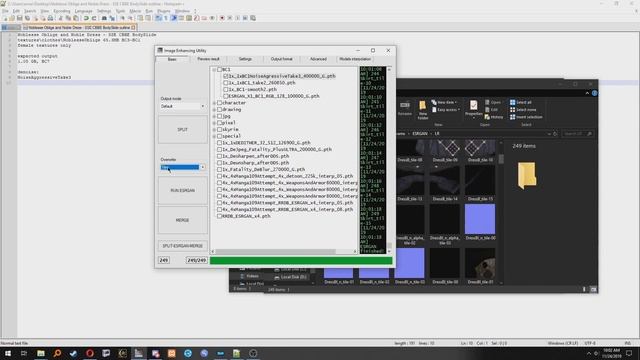
Task: Click the Notepad++ Undo toolbar icon
Action: coord(86,18)
